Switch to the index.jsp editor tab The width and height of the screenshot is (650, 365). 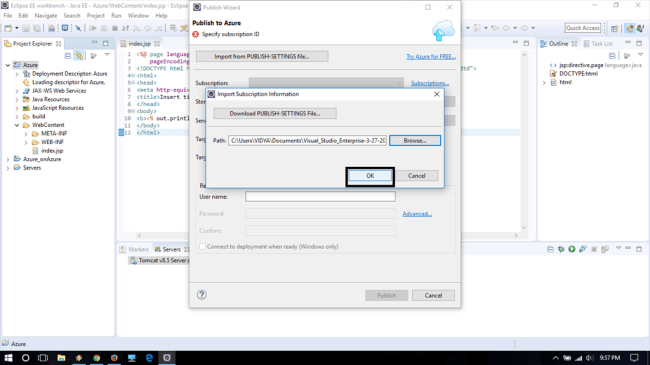tap(140, 44)
